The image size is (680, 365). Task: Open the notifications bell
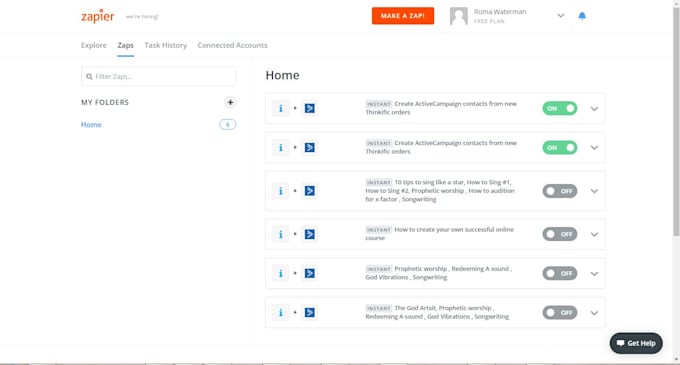pyautogui.click(x=582, y=16)
